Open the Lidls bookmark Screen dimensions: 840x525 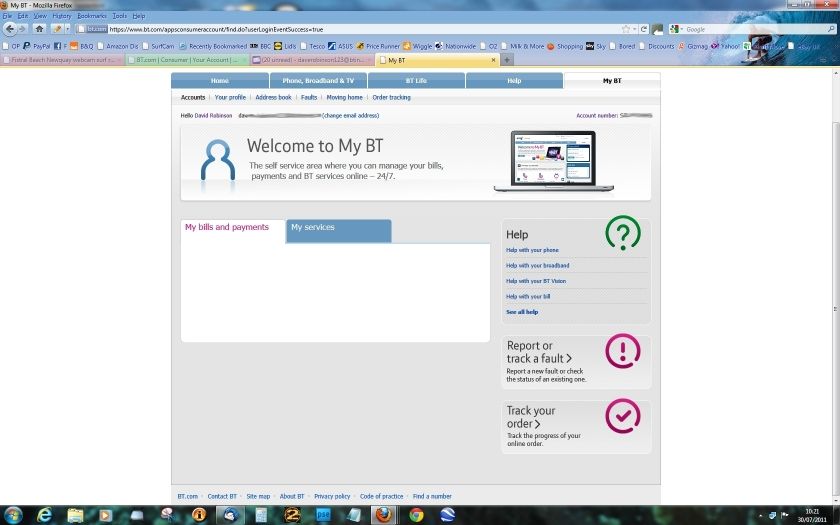285,46
